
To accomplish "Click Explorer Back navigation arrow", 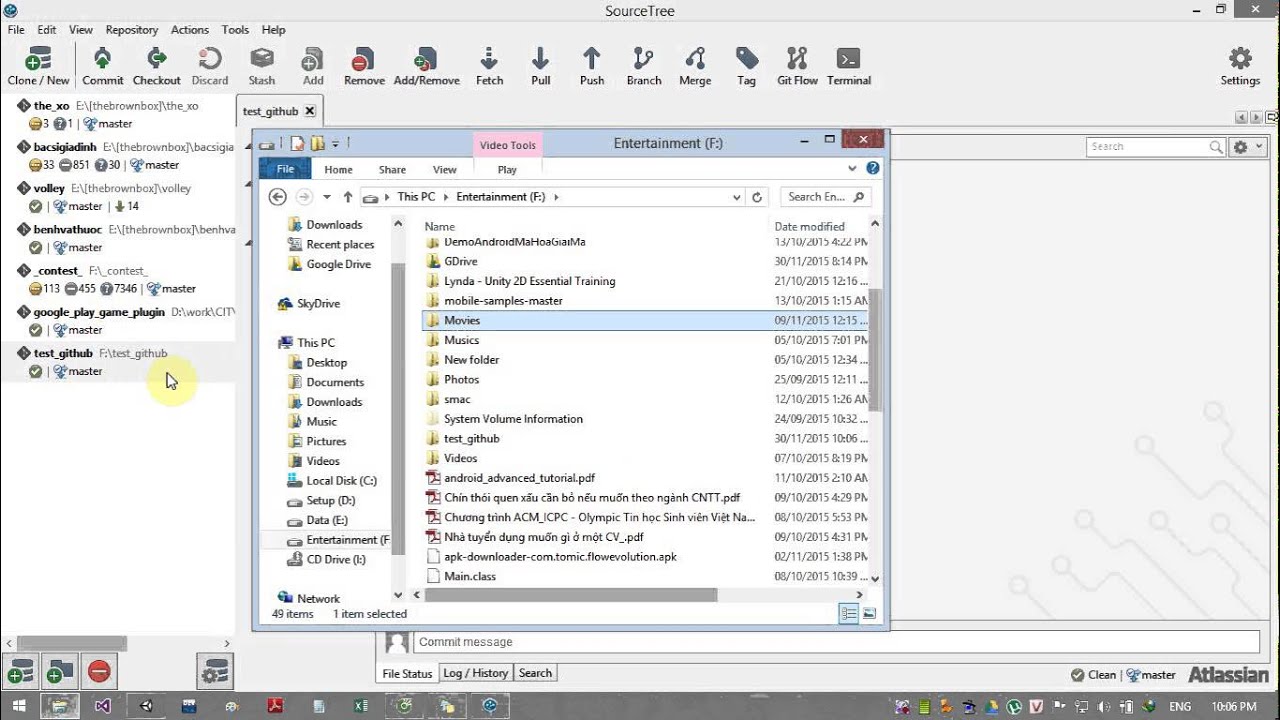I will point(277,197).
